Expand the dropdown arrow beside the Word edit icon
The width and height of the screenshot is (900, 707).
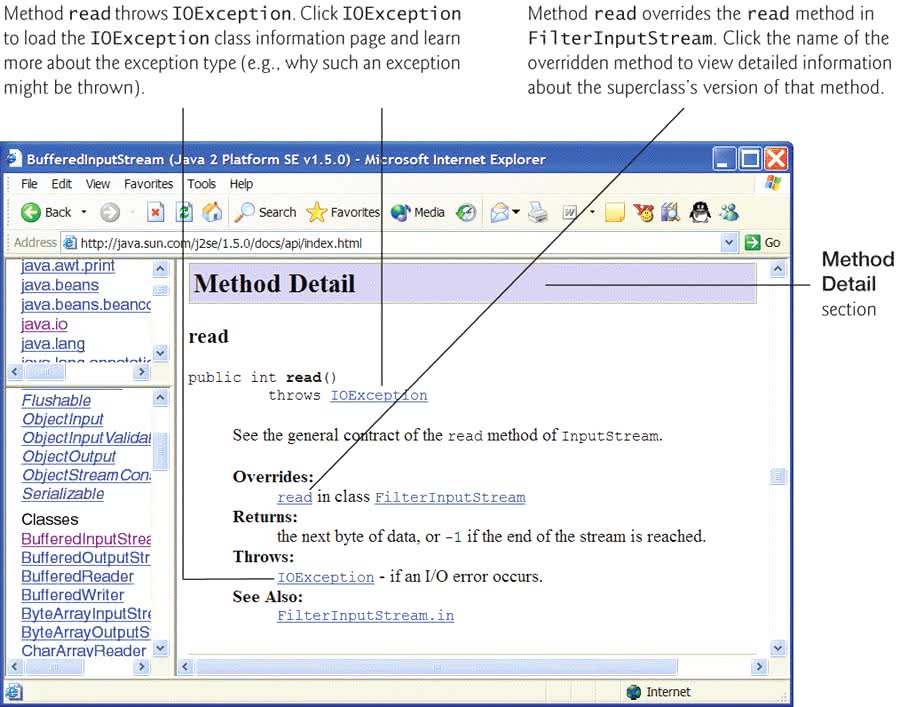[592, 212]
